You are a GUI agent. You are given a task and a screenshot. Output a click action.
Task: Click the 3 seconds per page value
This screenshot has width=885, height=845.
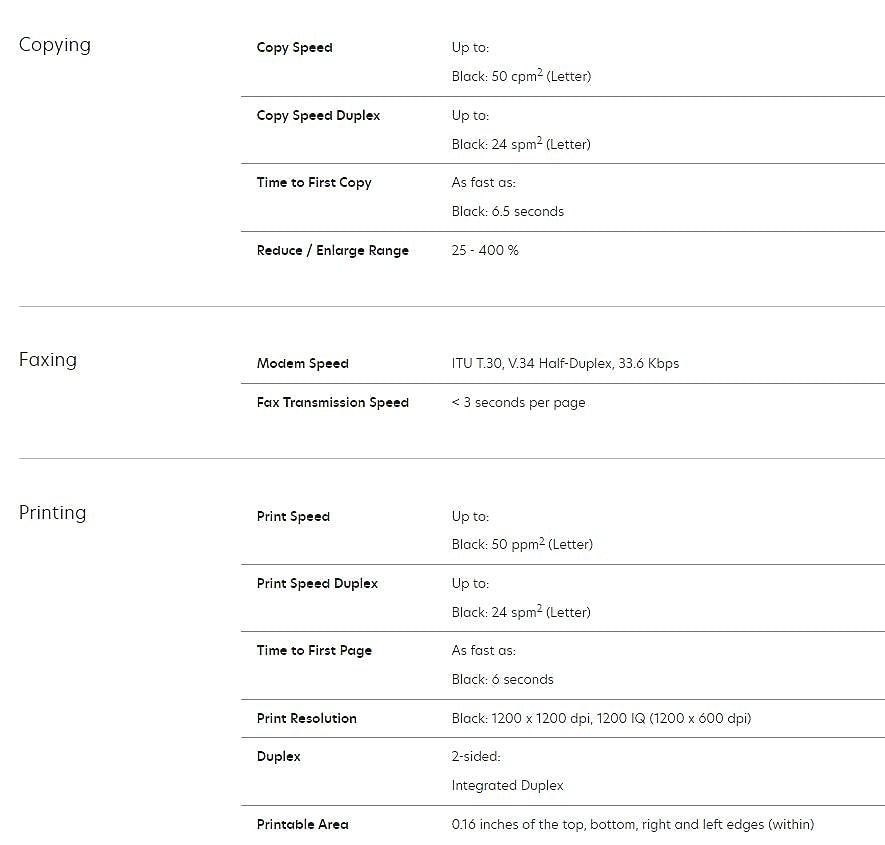coord(518,403)
